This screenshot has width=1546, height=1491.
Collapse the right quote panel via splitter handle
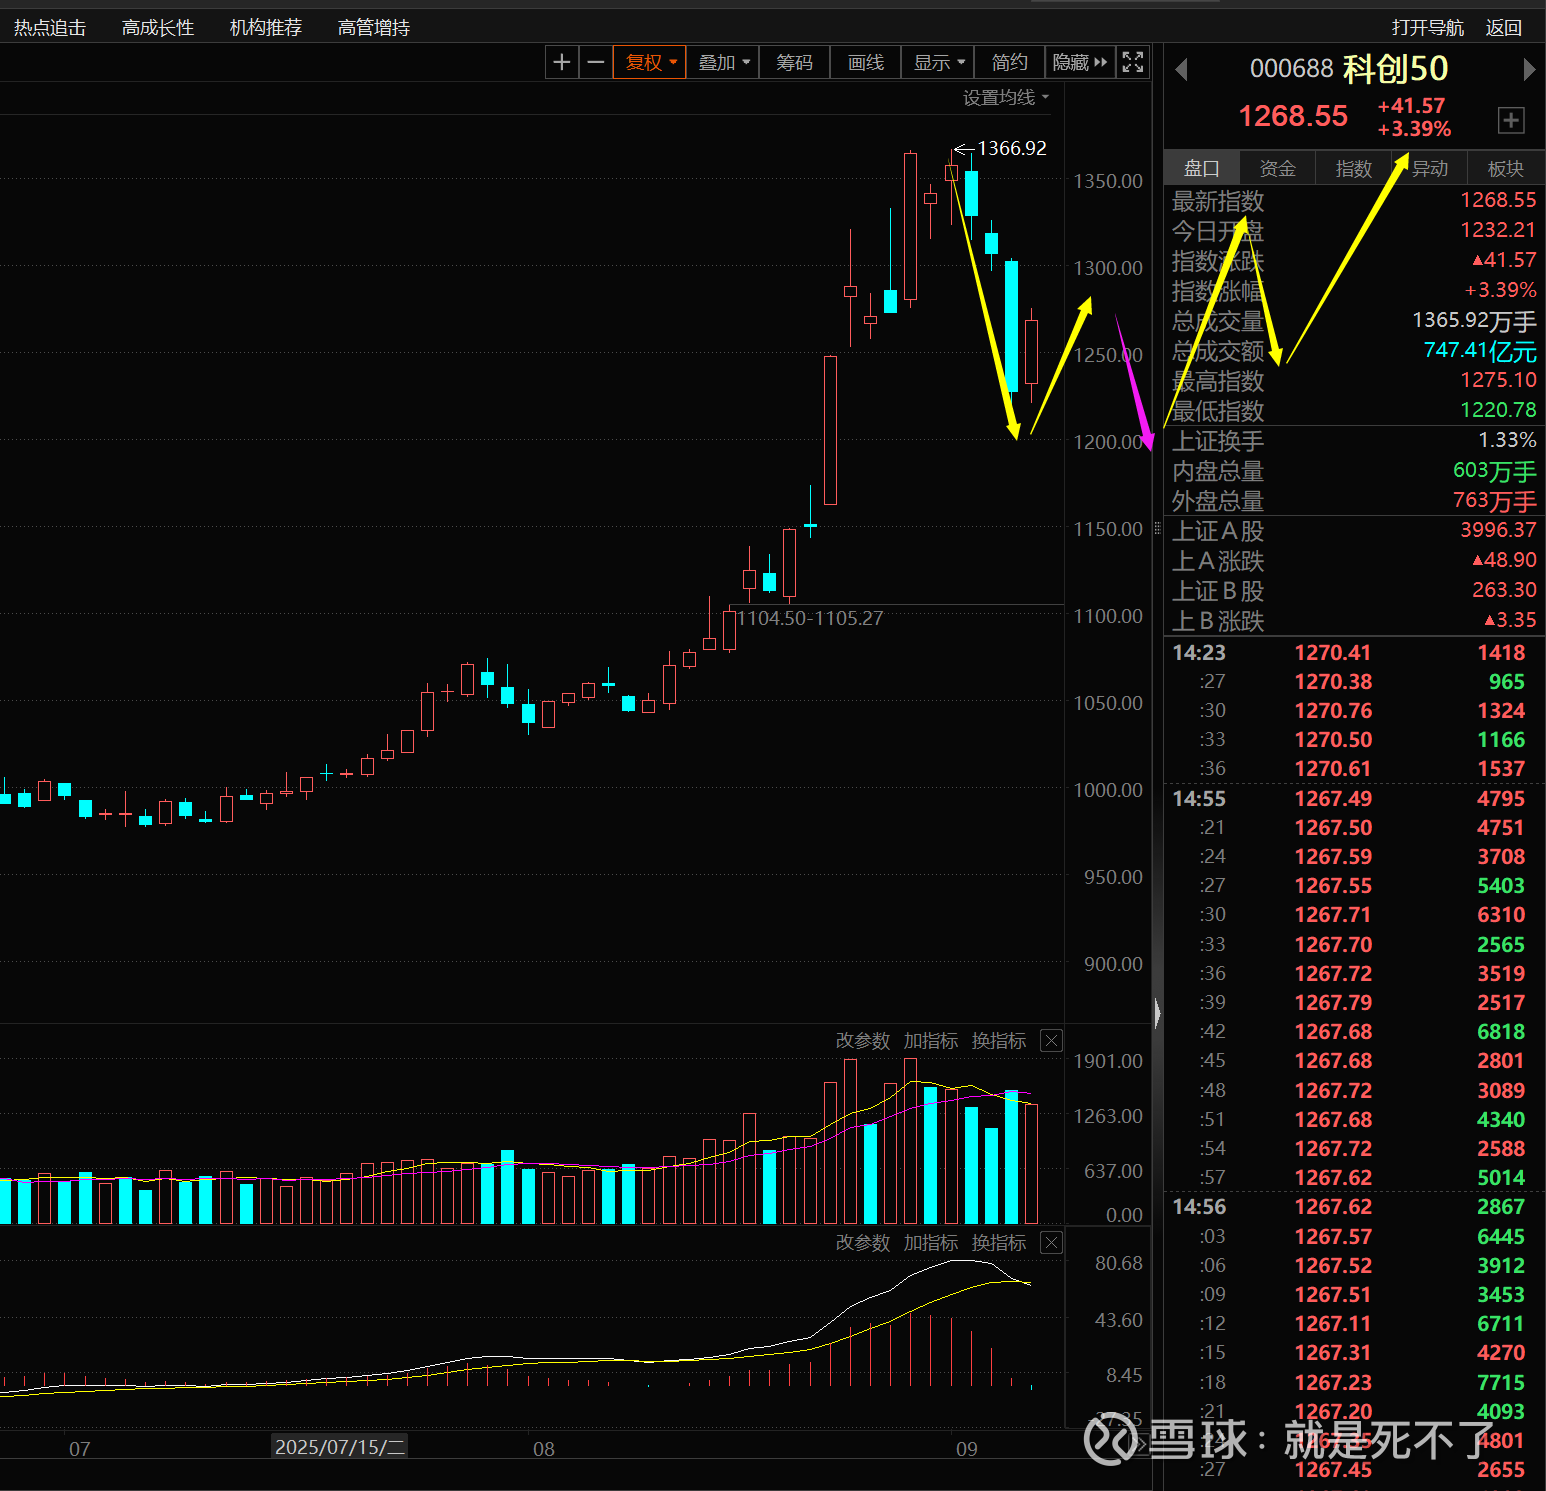[1158, 1013]
